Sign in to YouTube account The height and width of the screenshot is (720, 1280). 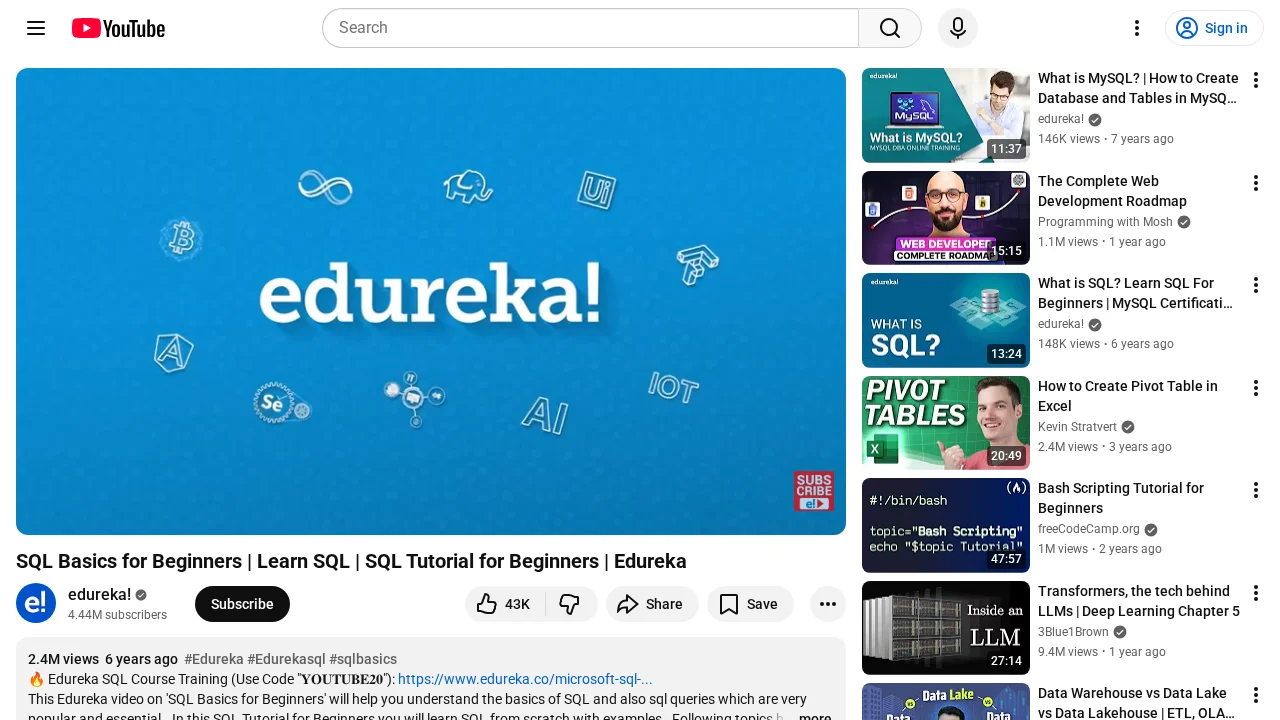(x=1214, y=28)
